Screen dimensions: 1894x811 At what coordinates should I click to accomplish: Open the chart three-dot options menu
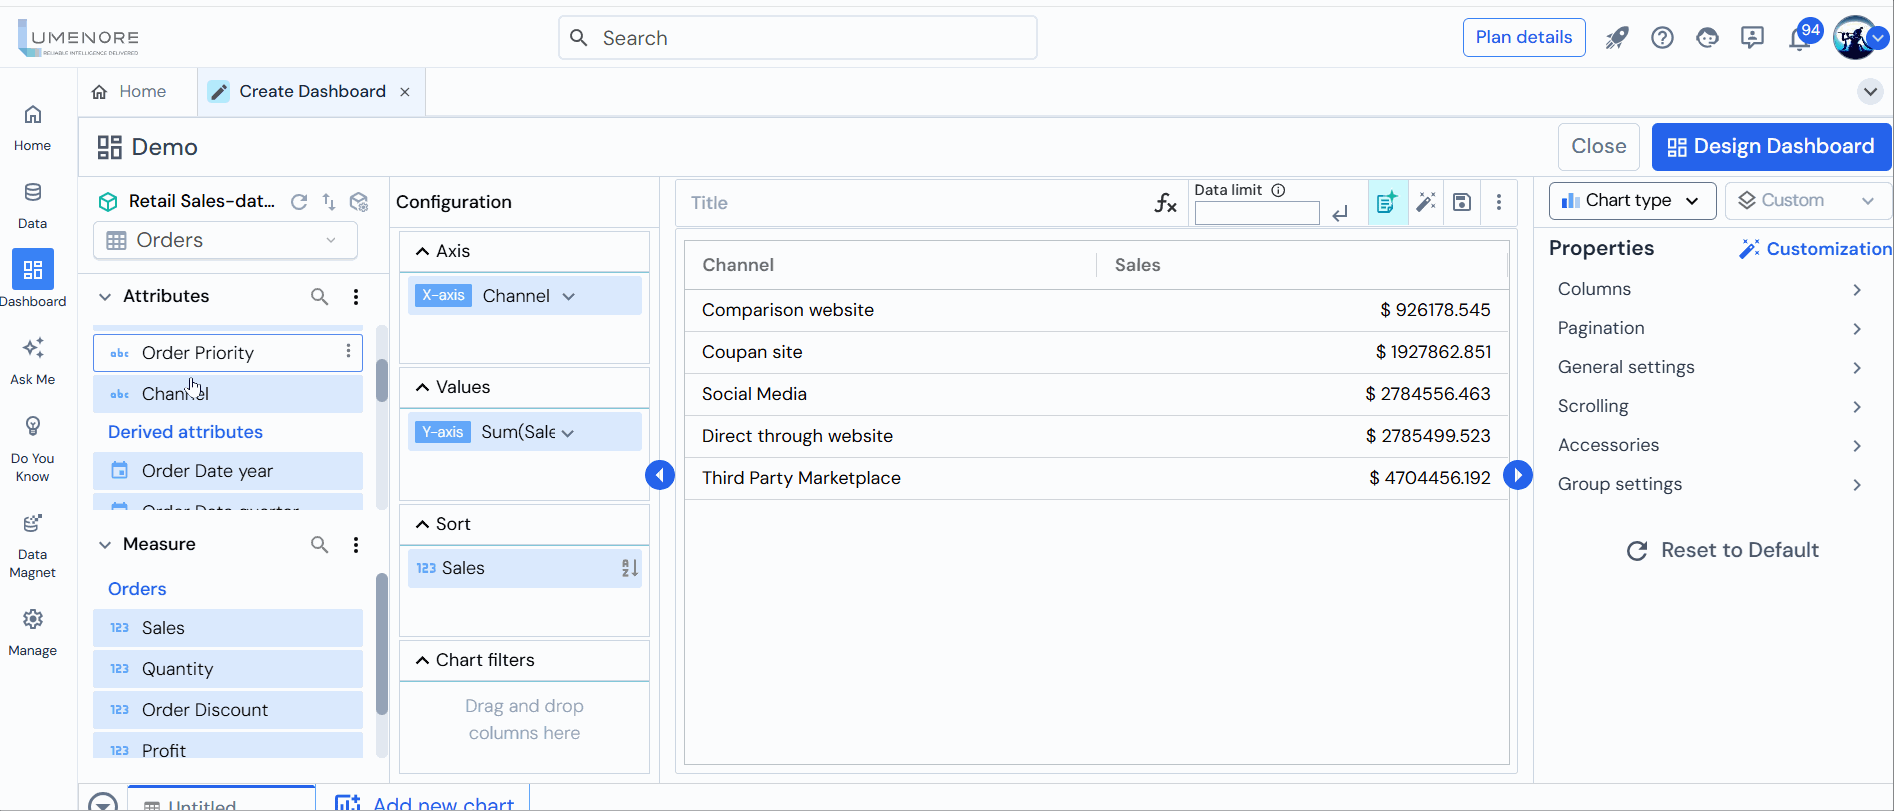point(1498,202)
